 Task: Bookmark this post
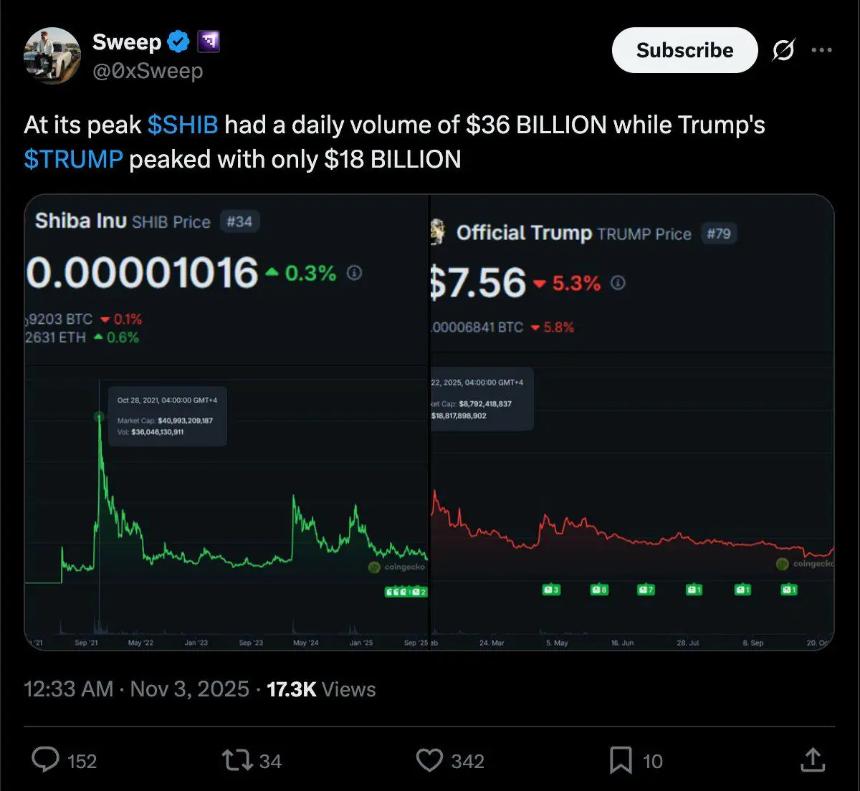(x=621, y=761)
